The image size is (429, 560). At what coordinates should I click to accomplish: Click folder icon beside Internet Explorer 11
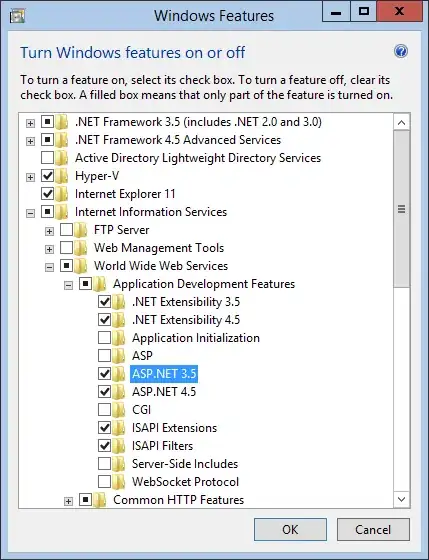tap(63, 194)
